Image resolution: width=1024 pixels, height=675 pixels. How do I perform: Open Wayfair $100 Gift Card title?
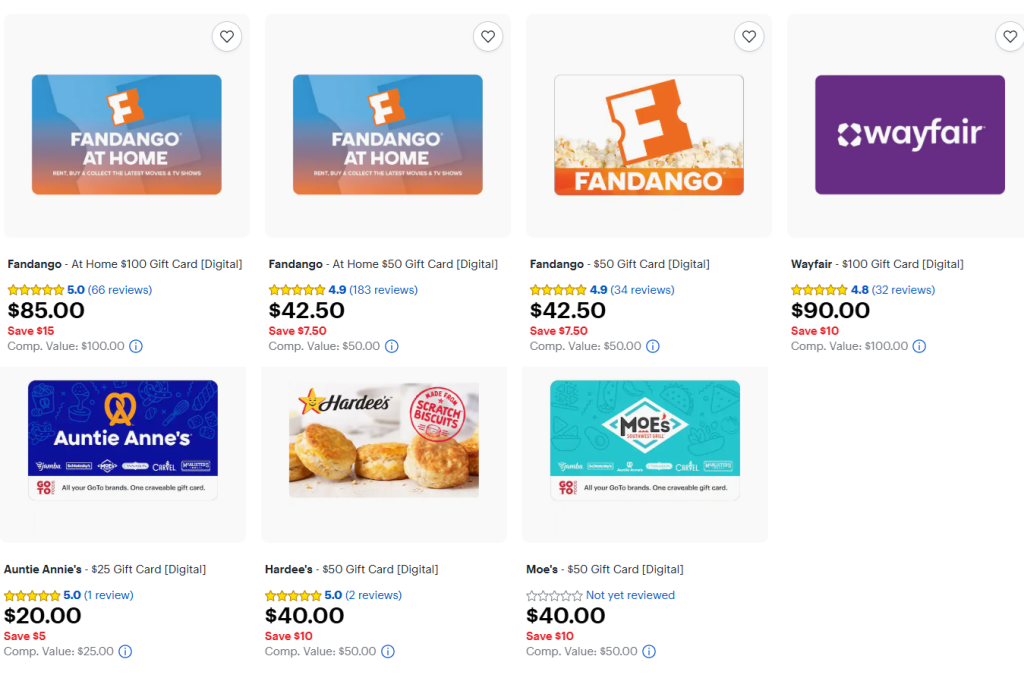click(877, 264)
